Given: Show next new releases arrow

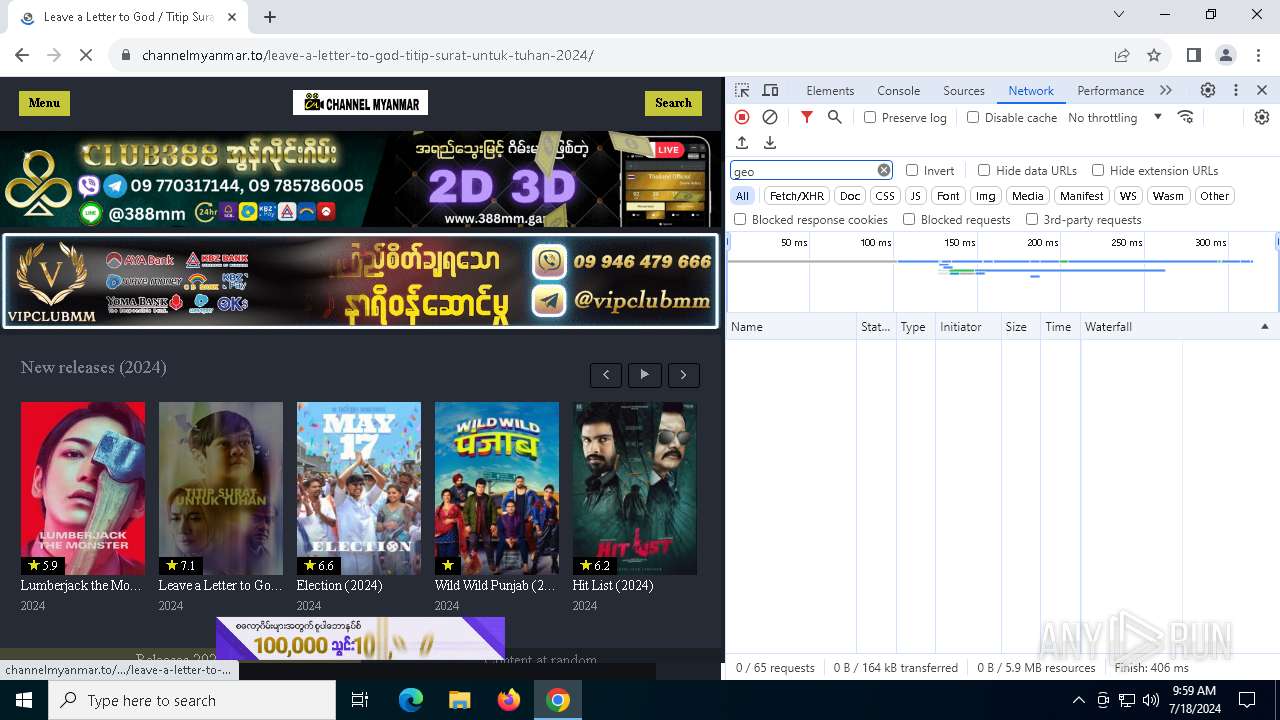Looking at the screenshot, I should 684,375.
